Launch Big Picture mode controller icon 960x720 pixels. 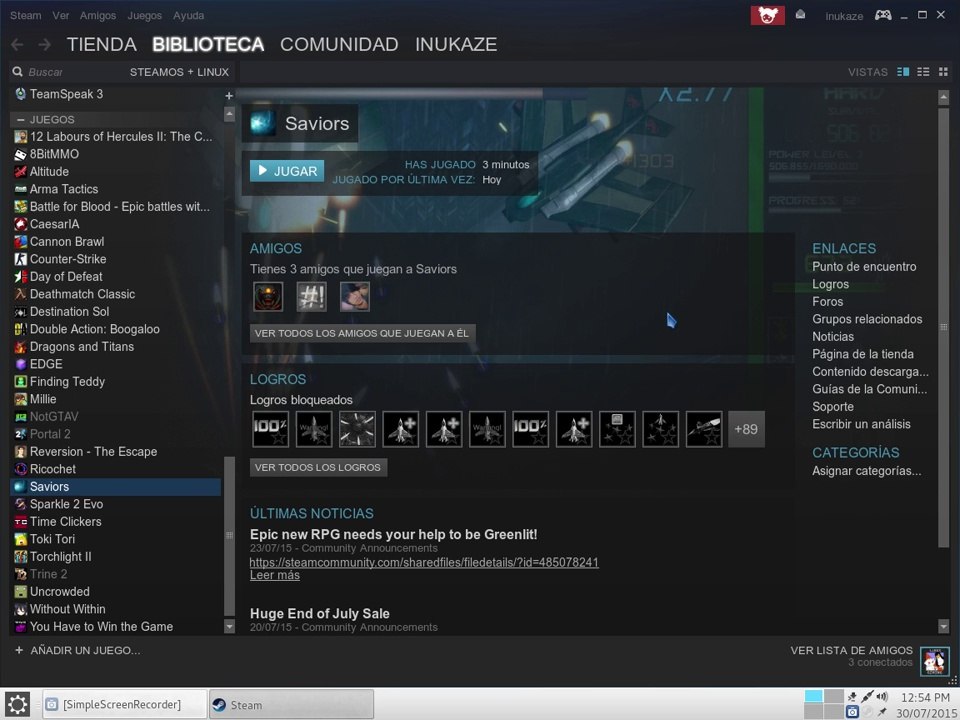882,15
